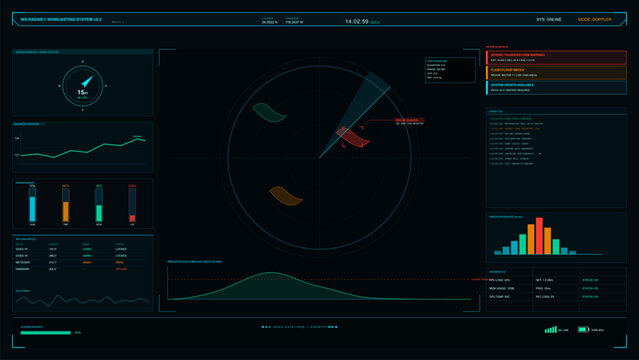Click the MODE: DOPPLER indicator

pyautogui.click(x=595, y=19)
